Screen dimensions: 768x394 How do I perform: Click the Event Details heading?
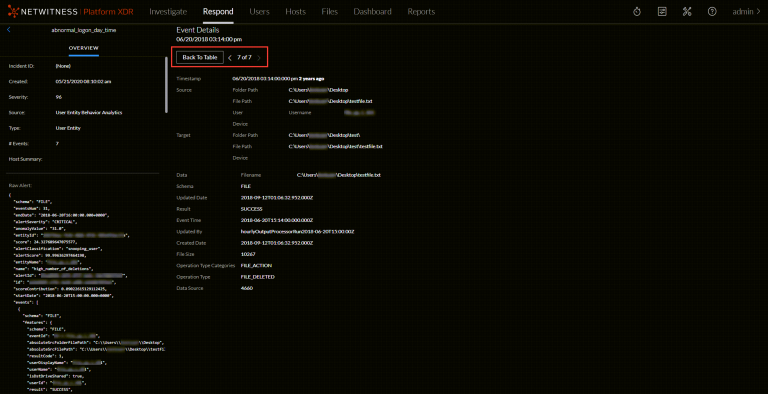(x=198, y=30)
